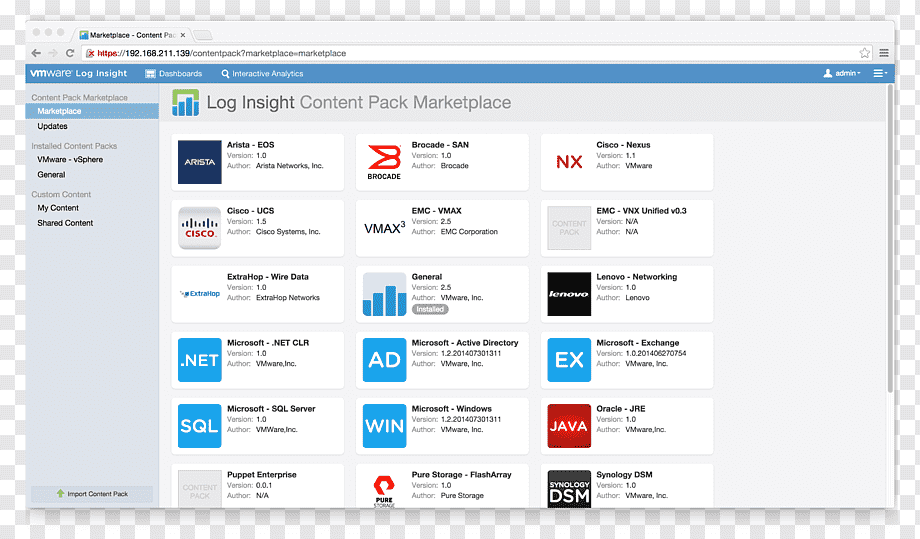Click the Brocade - SAN title
The width and height of the screenshot is (920, 539).
pyautogui.click(x=440, y=145)
